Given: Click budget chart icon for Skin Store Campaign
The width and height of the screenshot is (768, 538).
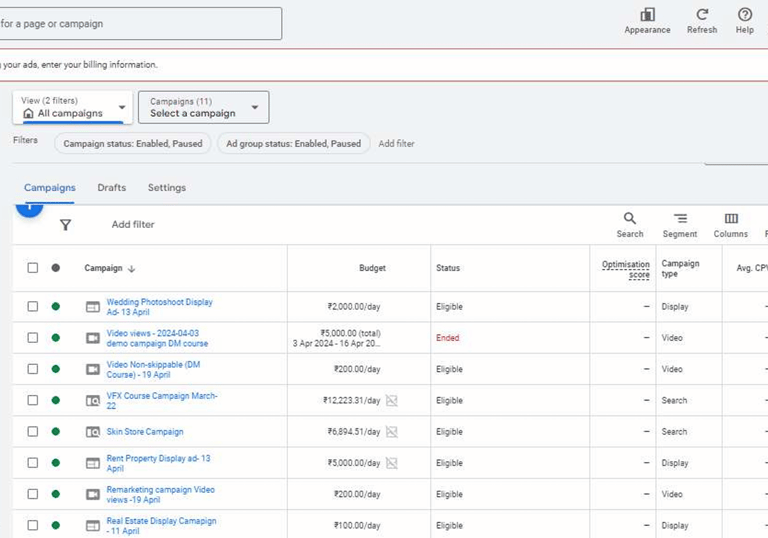Looking at the screenshot, I should pyautogui.click(x=392, y=432).
